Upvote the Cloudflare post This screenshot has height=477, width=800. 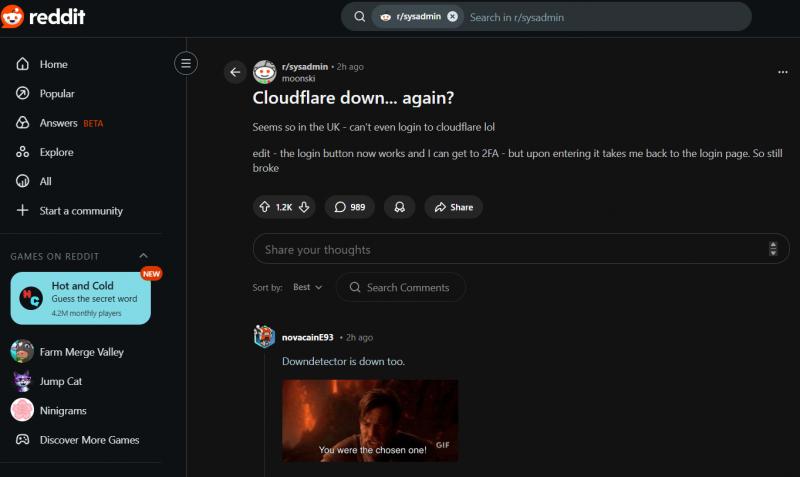pos(265,207)
